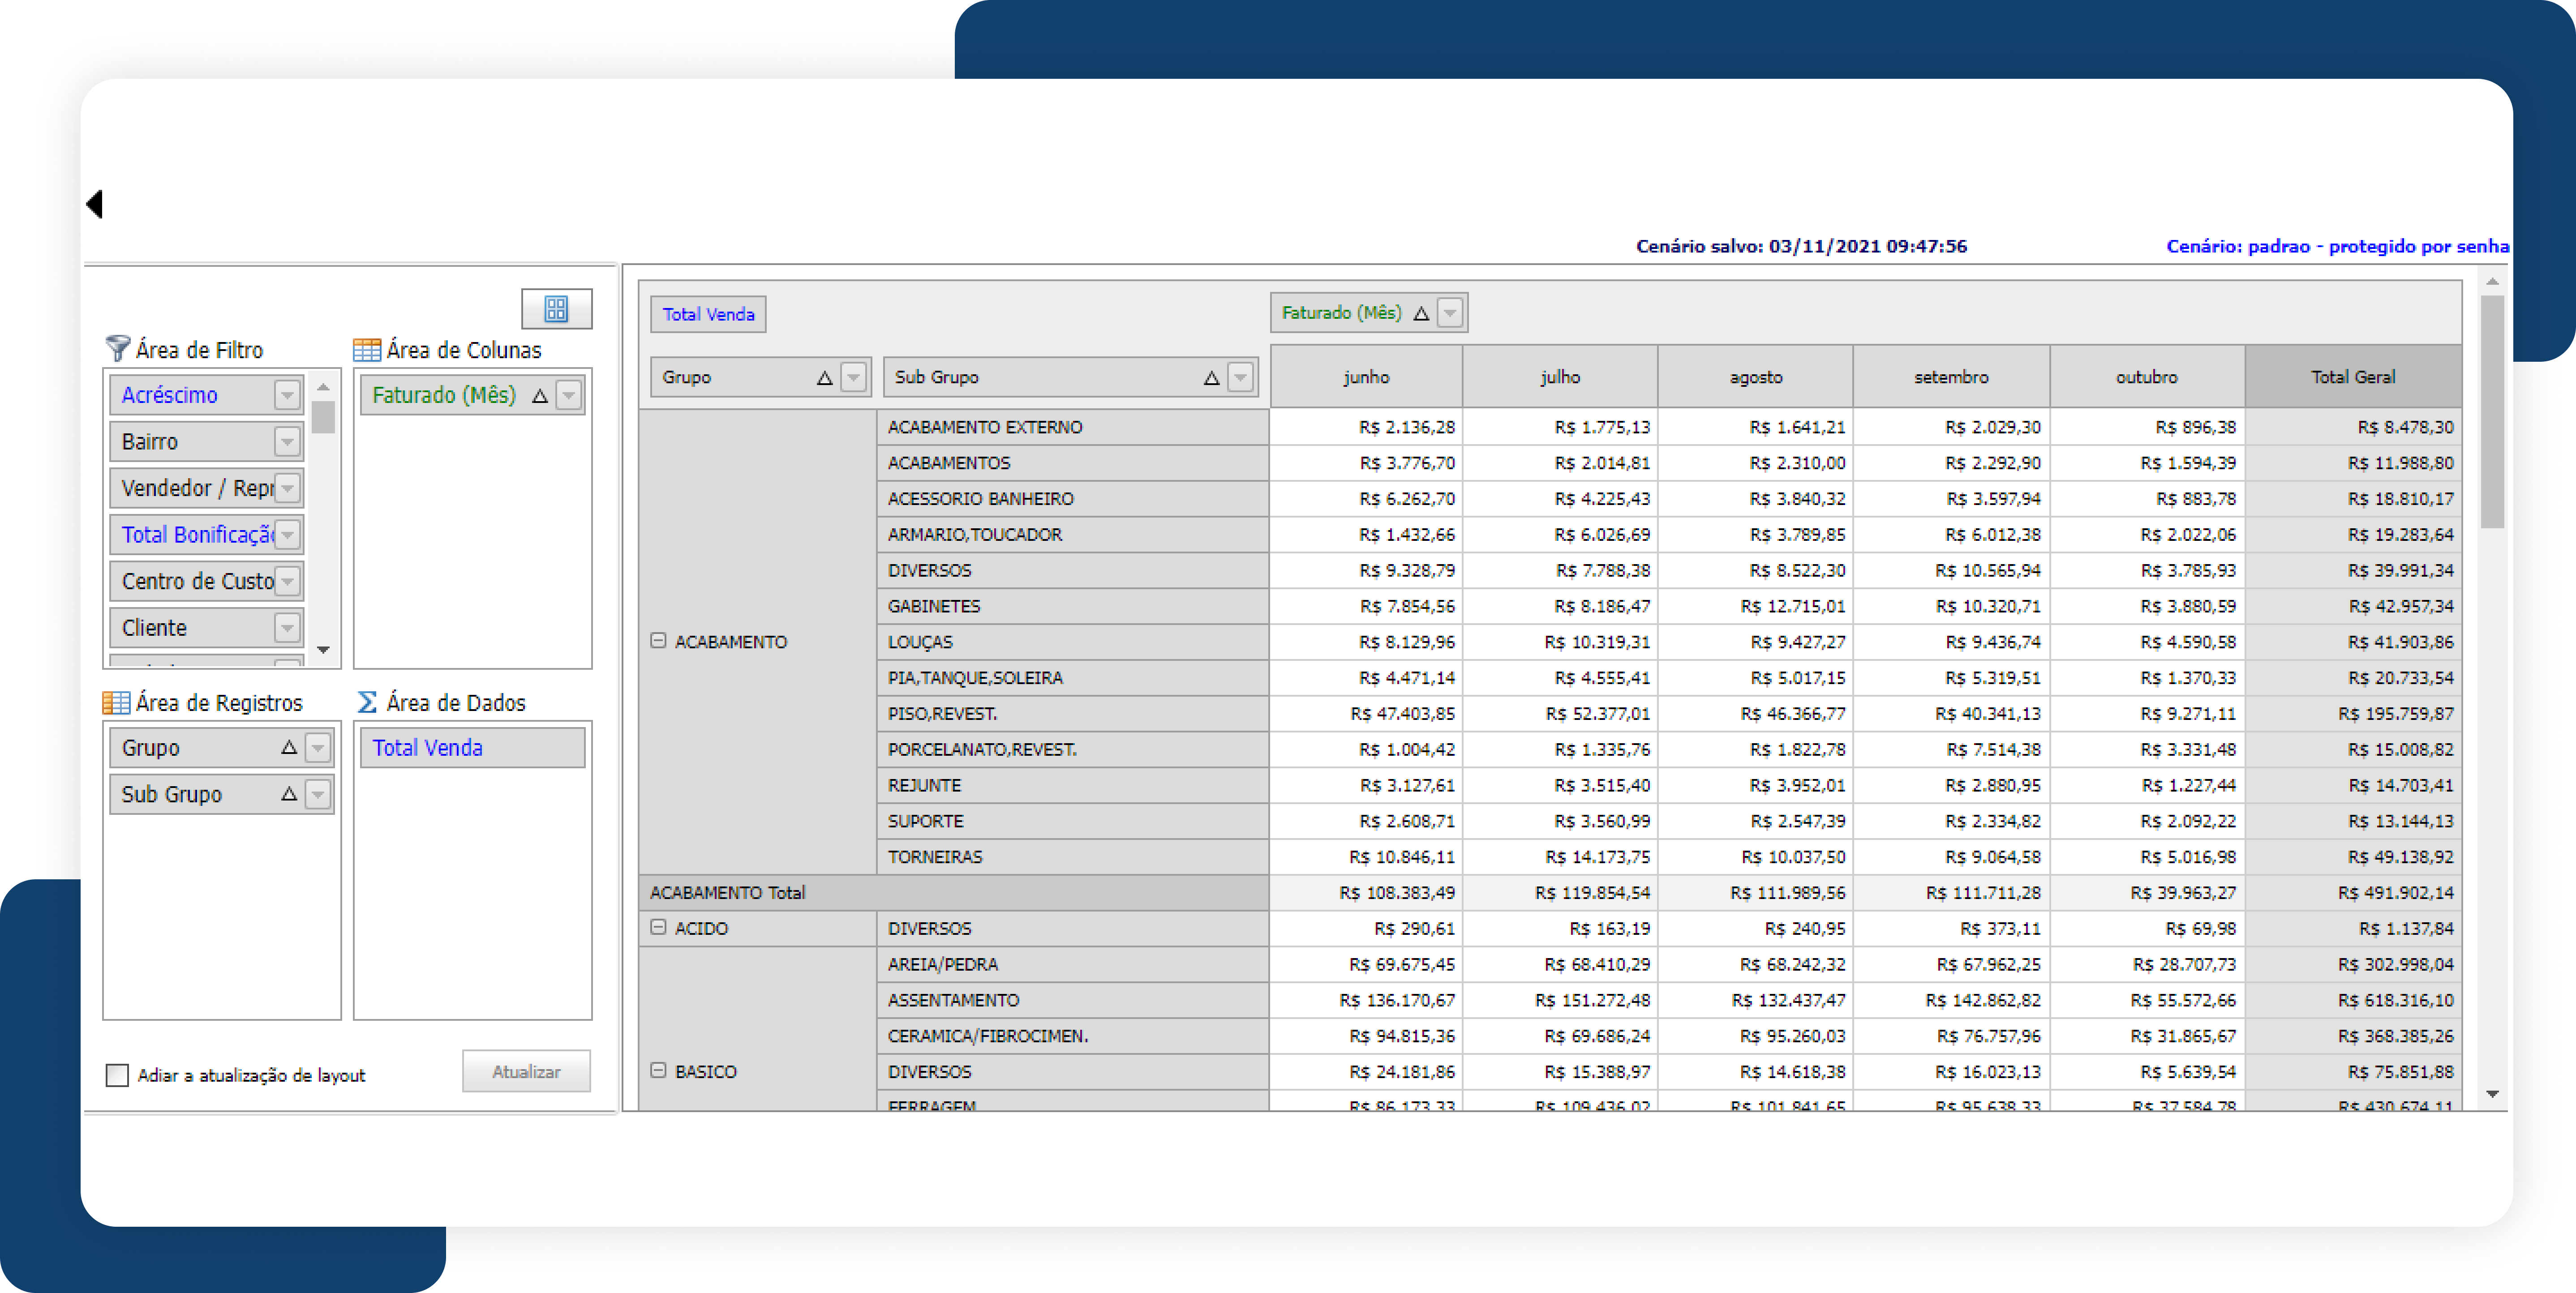This screenshot has width=2576, height=1293.
Task: Collapse the ACIDO group row
Action: pyautogui.click(x=658, y=928)
